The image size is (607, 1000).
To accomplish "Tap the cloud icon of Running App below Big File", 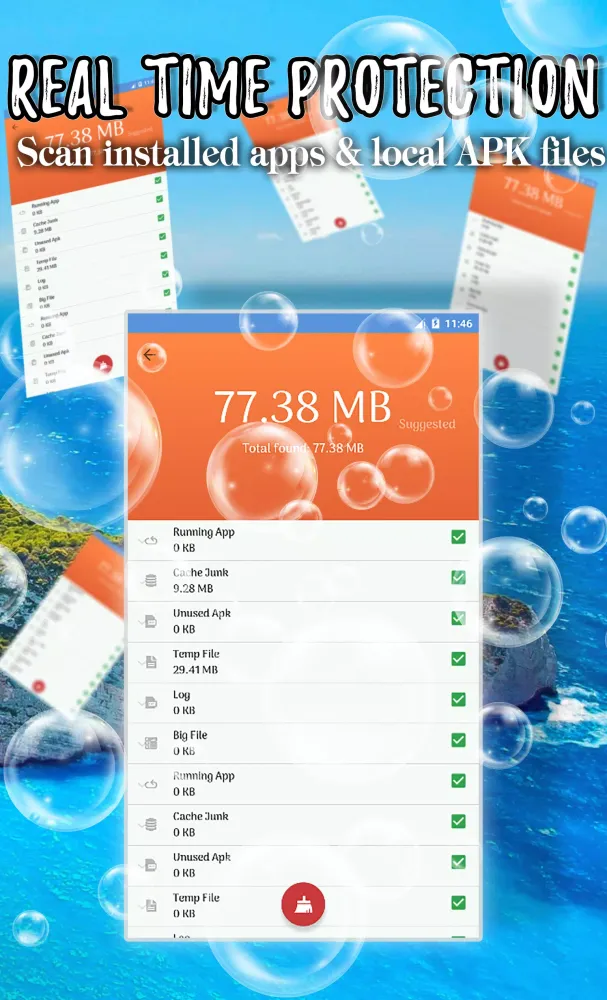I will (150, 784).
